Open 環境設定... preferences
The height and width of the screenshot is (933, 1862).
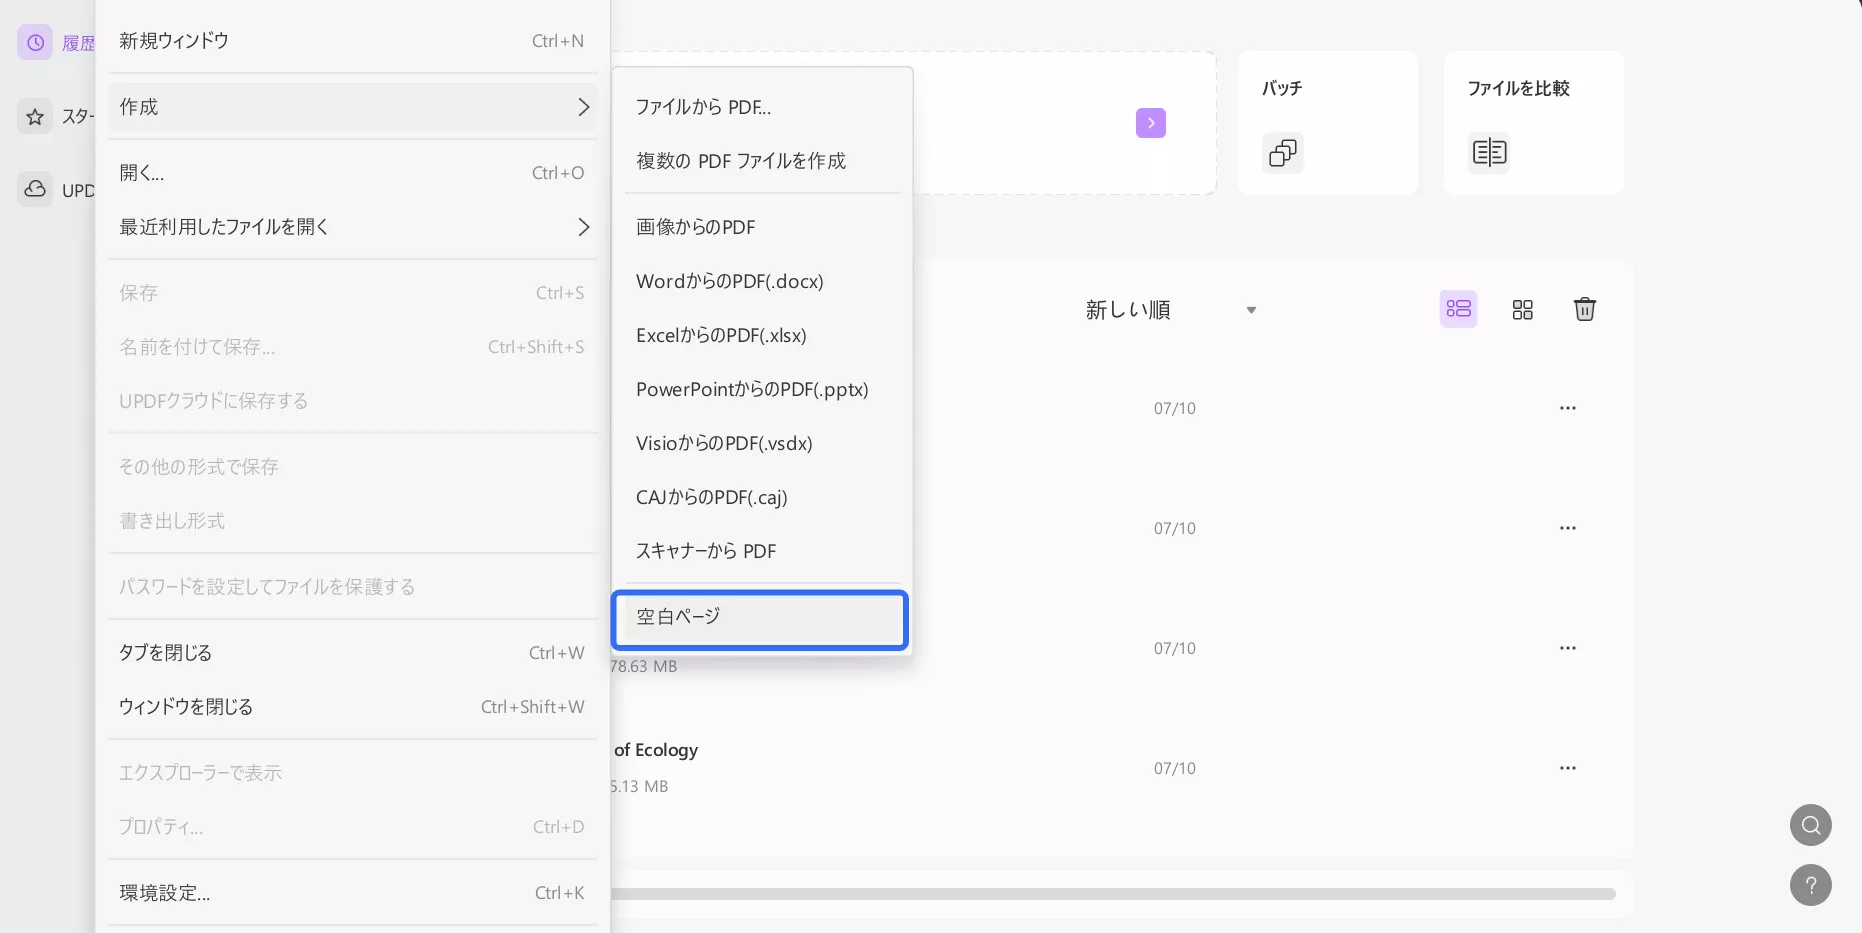(x=353, y=893)
